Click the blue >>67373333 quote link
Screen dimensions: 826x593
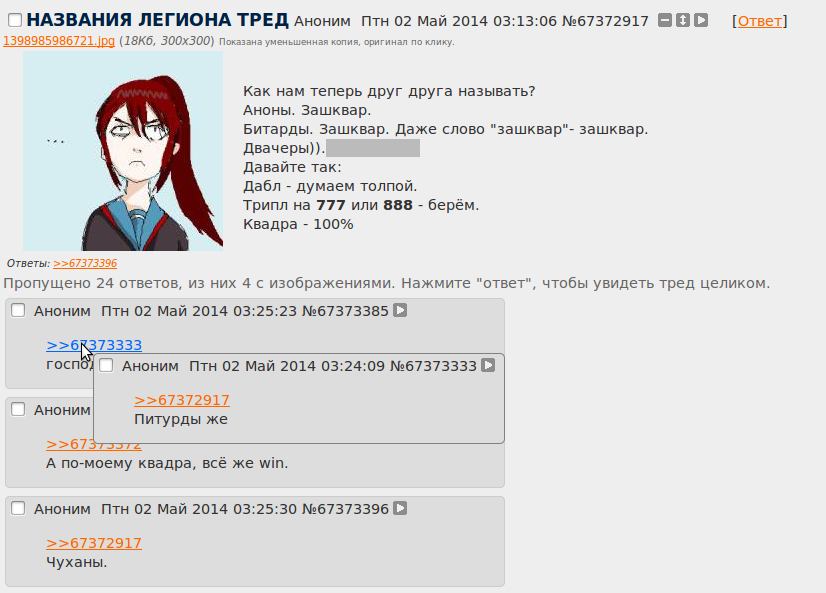click(94, 345)
